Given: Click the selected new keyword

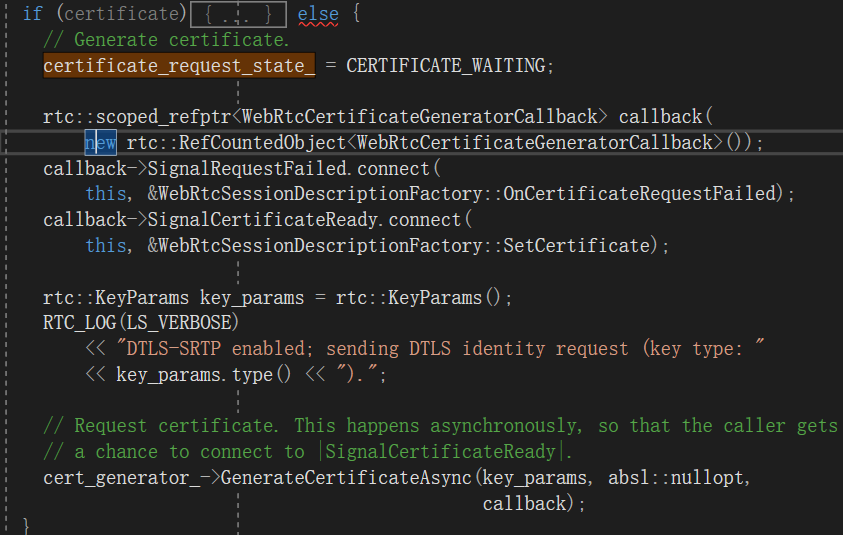Looking at the screenshot, I should click(x=100, y=143).
